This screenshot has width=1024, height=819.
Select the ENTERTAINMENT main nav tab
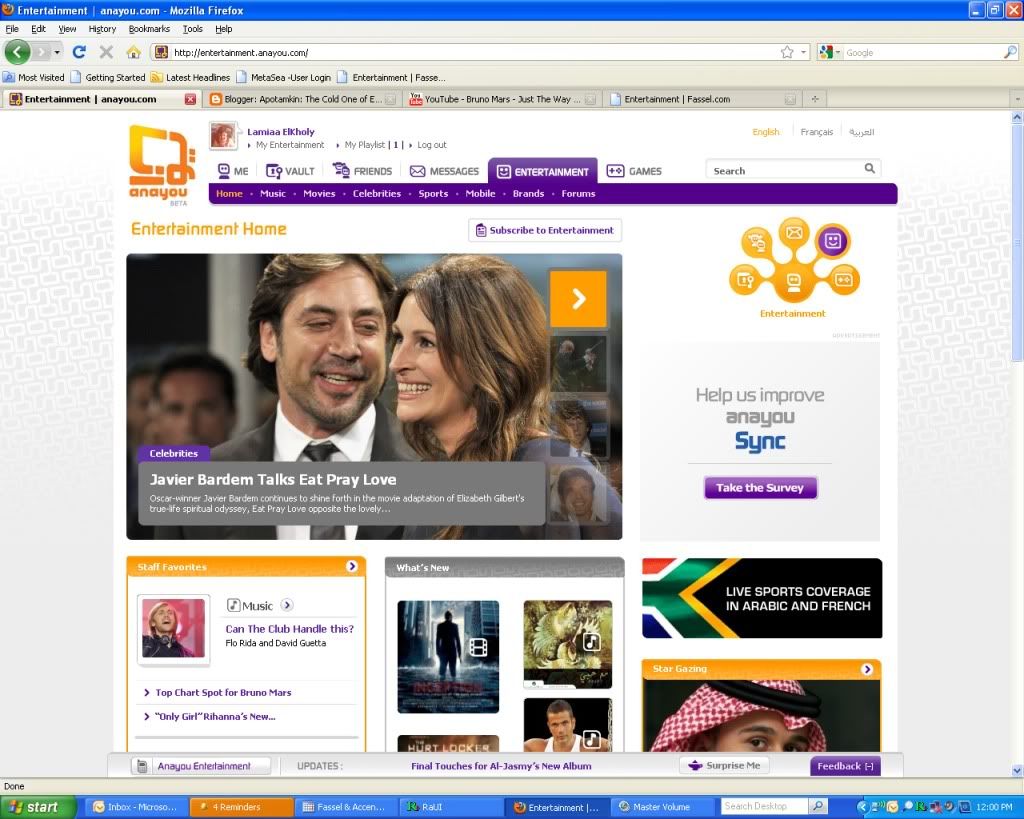(x=543, y=171)
